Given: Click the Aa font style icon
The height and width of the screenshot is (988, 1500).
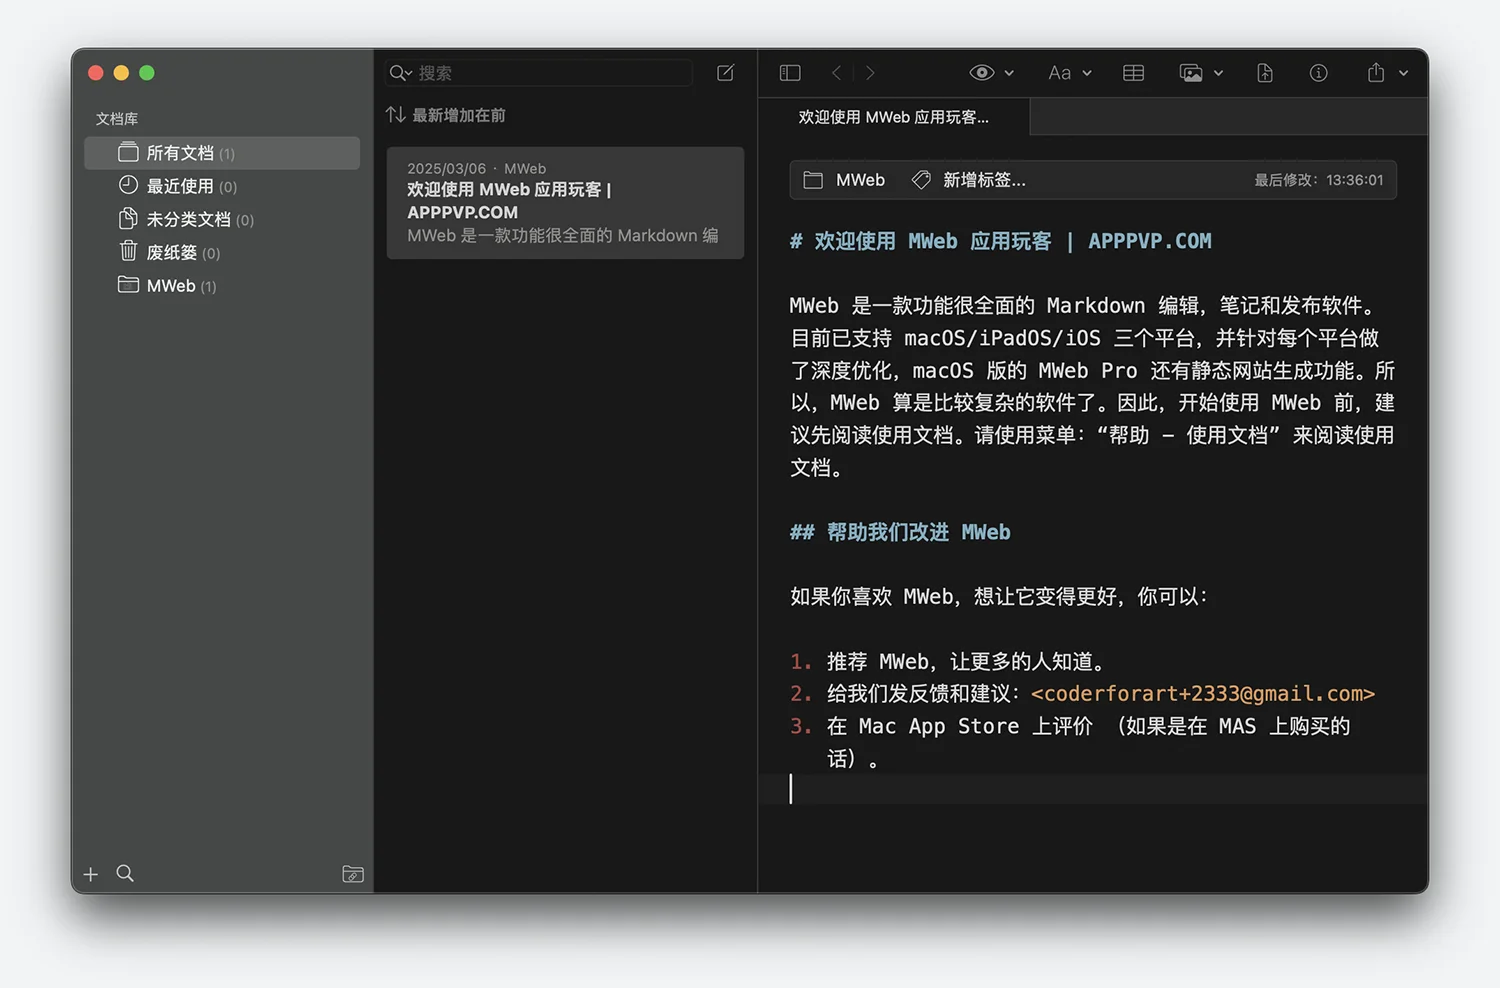Looking at the screenshot, I should pos(1059,73).
